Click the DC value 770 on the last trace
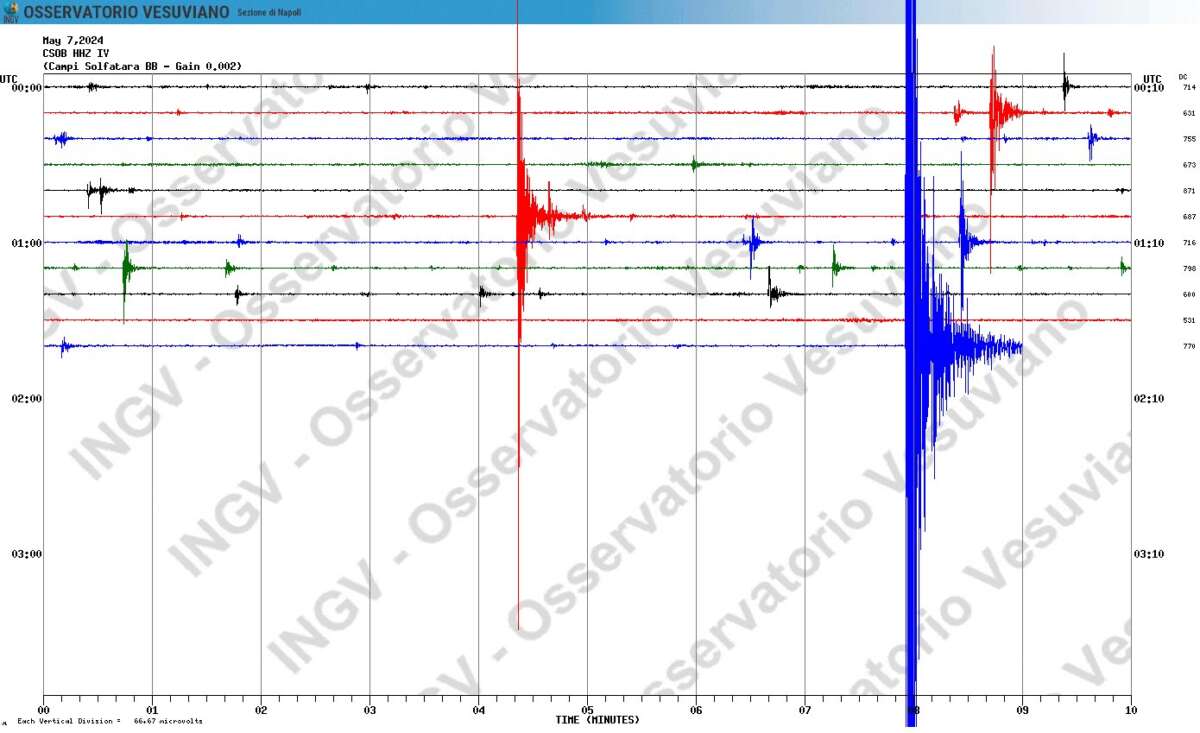 click(1189, 346)
